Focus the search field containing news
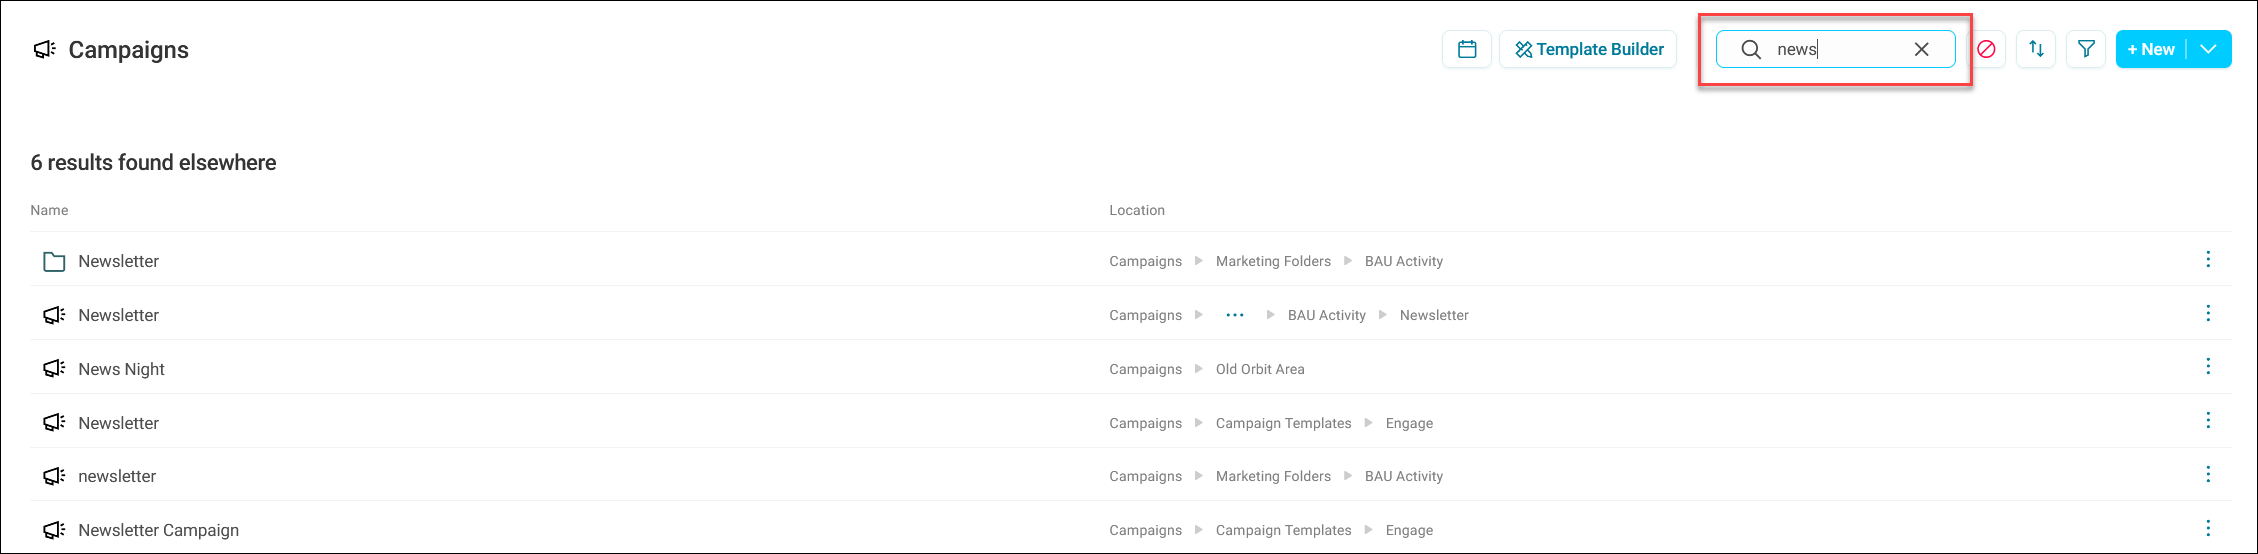The width and height of the screenshot is (2258, 554). [x=1836, y=49]
